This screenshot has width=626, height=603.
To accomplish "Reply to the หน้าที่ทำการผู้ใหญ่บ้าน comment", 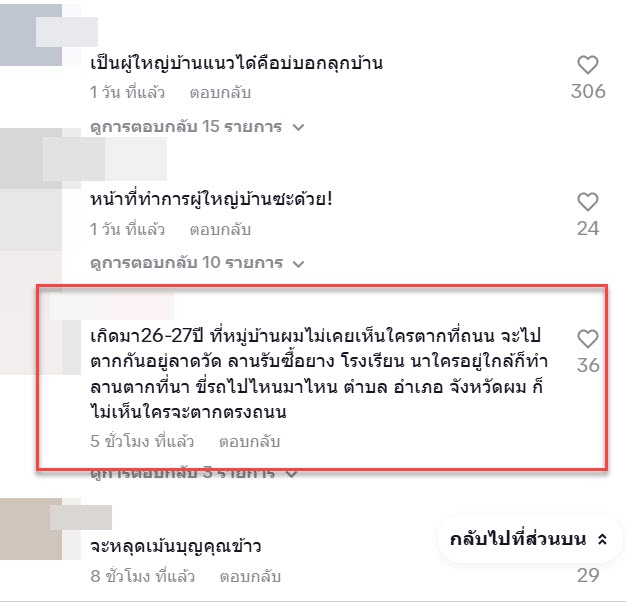I will (x=220, y=230).
